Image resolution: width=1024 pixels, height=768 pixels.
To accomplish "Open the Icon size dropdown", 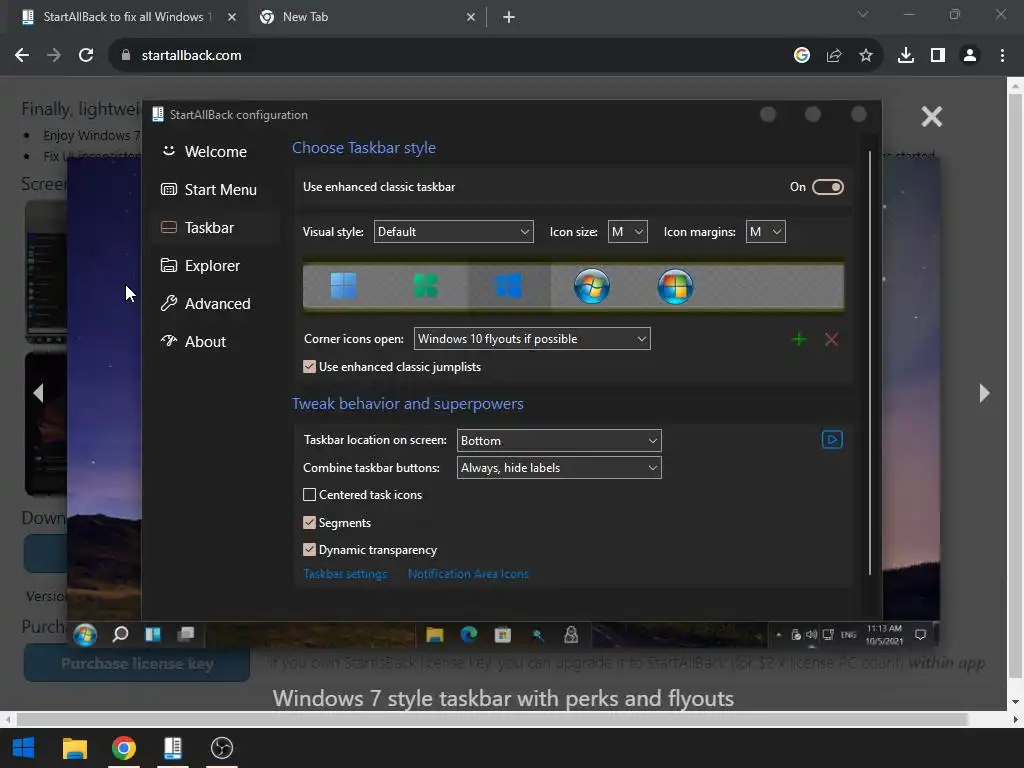I will (628, 232).
